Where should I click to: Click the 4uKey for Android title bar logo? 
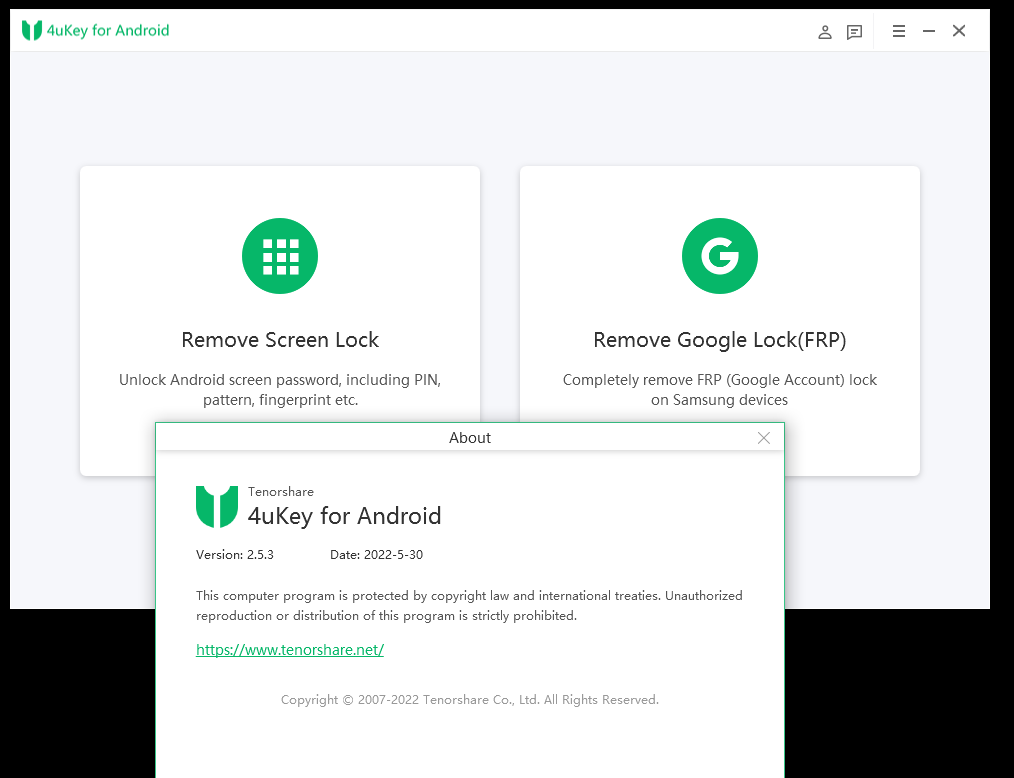(96, 30)
